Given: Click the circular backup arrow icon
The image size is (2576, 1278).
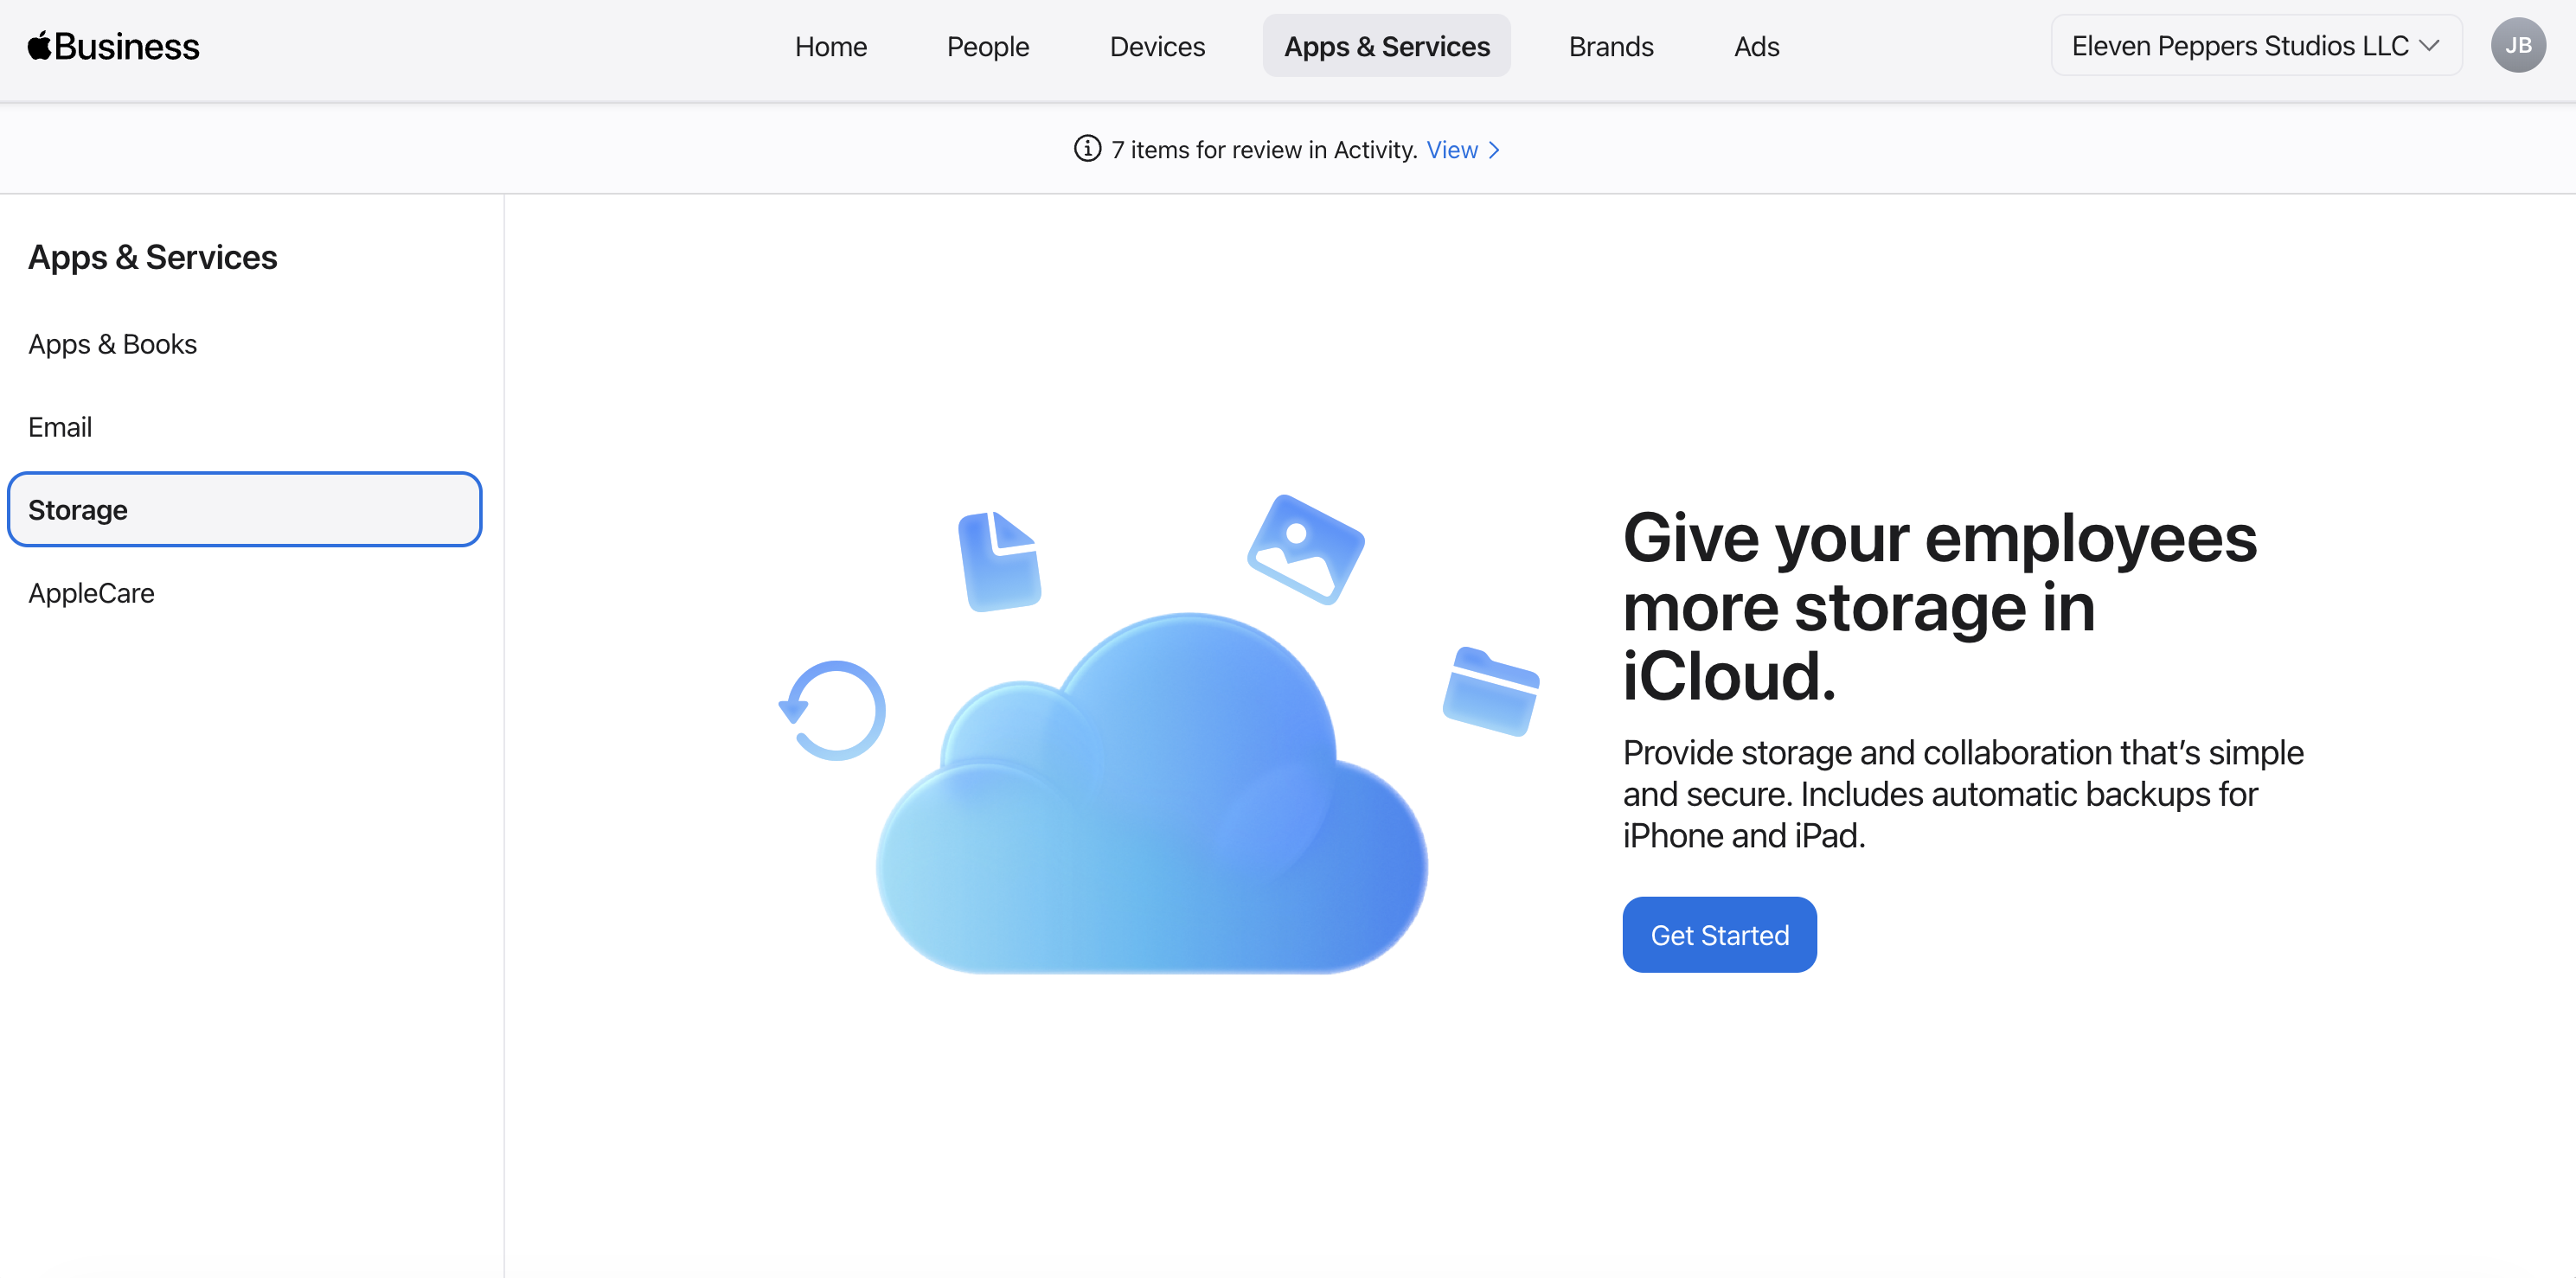Looking at the screenshot, I should (x=833, y=710).
